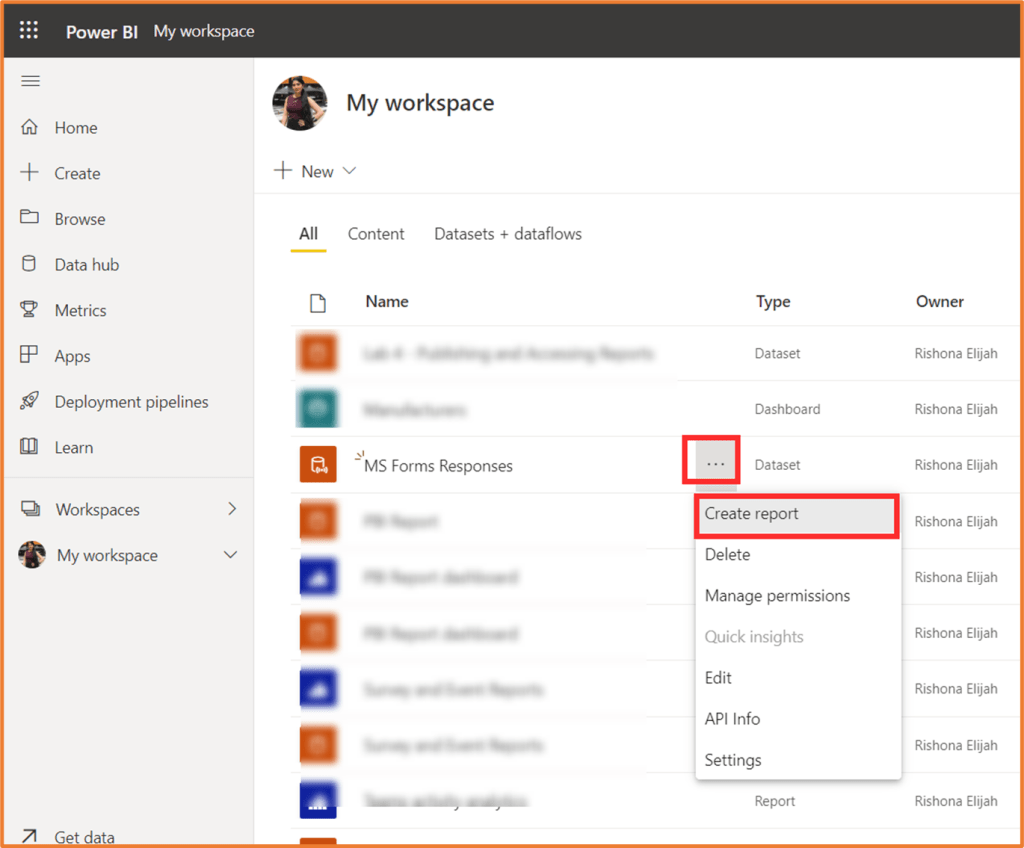1024x848 pixels.
Task: Click the Home icon in sidebar
Action: (30, 127)
